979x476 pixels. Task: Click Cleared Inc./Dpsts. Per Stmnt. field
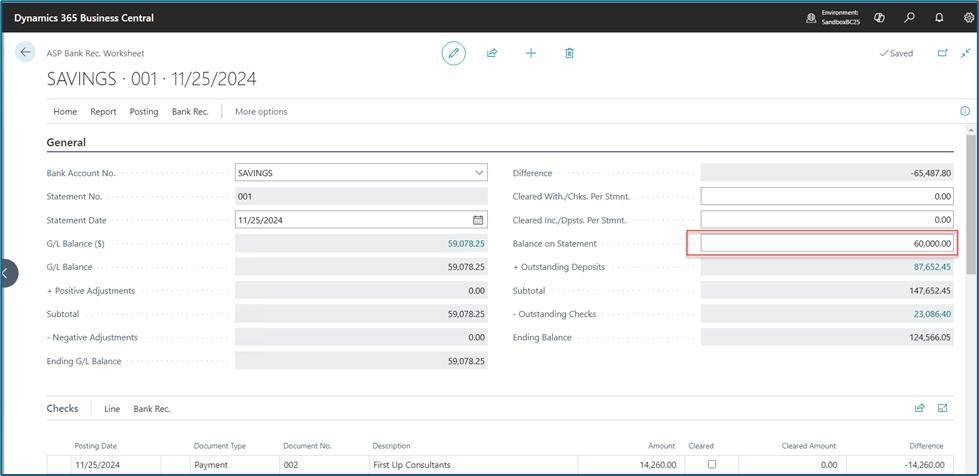(x=827, y=220)
